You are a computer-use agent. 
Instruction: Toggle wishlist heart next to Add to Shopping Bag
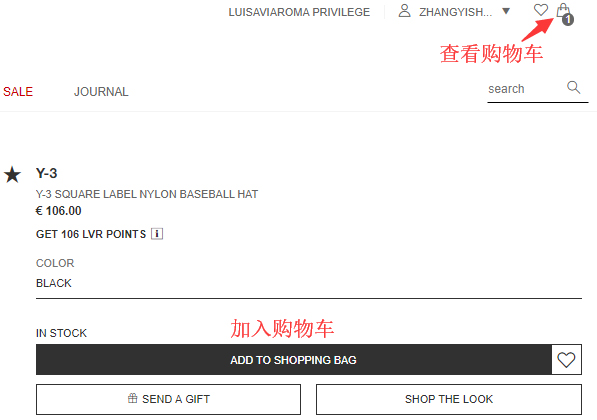tap(566, 360)
